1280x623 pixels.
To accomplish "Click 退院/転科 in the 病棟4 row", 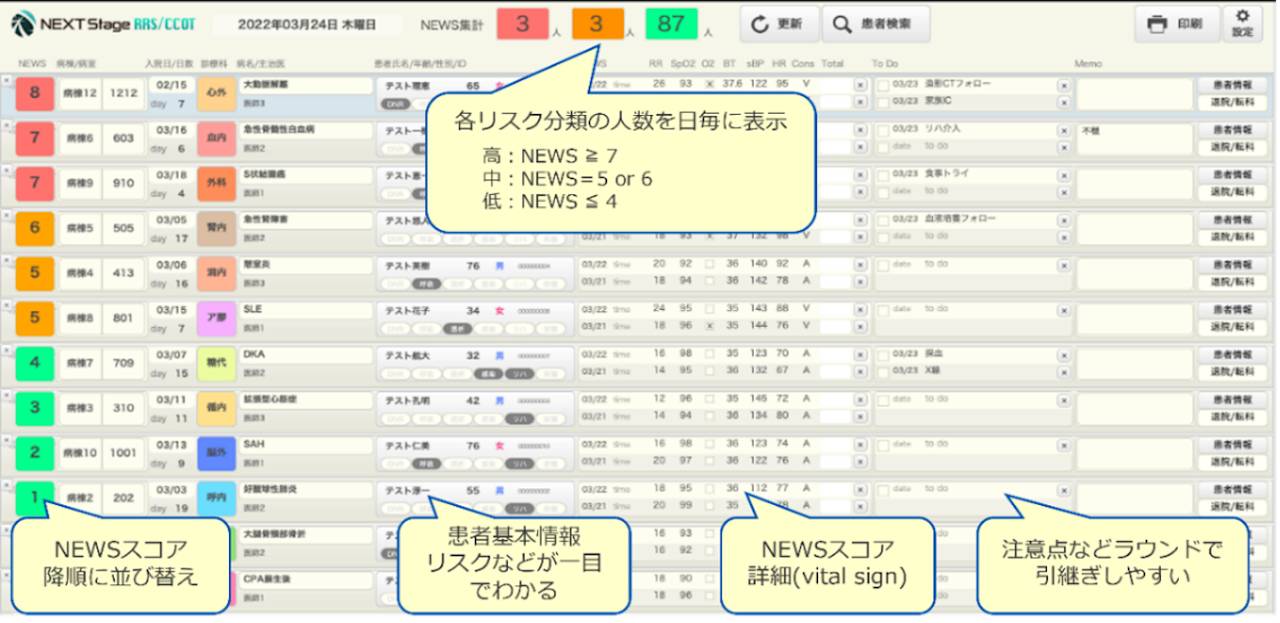I will coord(1232,281).
